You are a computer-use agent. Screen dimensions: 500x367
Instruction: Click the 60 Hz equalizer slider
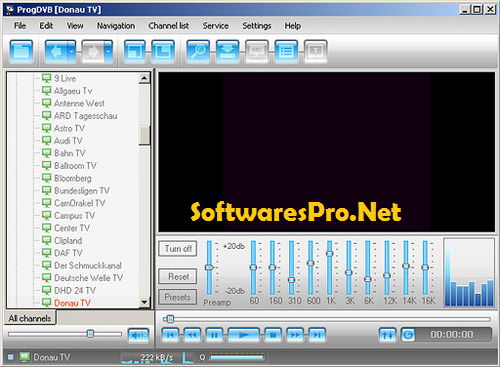pyautogui.click(x=253, y=267)
